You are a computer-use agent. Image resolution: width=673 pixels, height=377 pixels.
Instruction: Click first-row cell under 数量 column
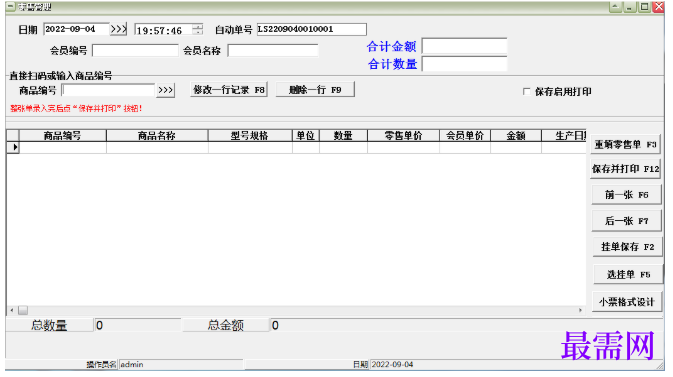click(343, 147)
